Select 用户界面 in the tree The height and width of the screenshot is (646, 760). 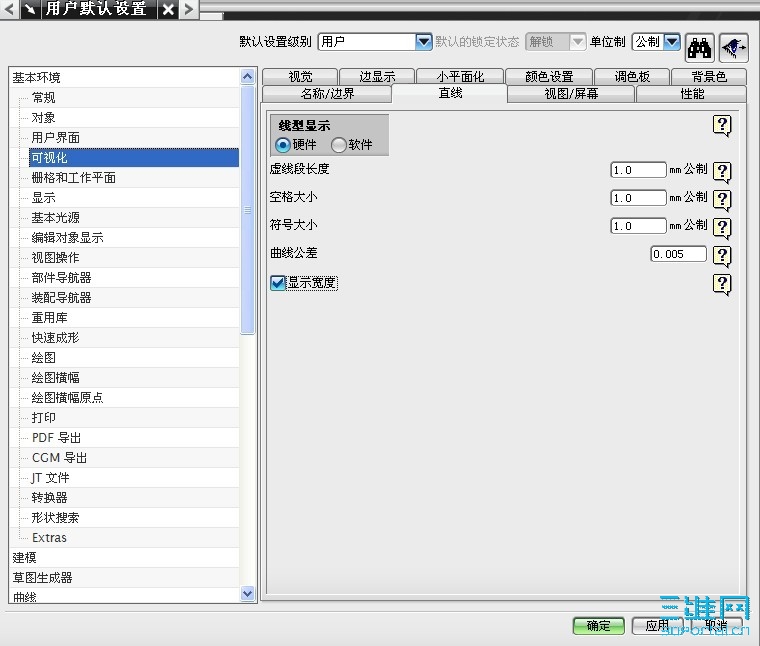[55, 138]
